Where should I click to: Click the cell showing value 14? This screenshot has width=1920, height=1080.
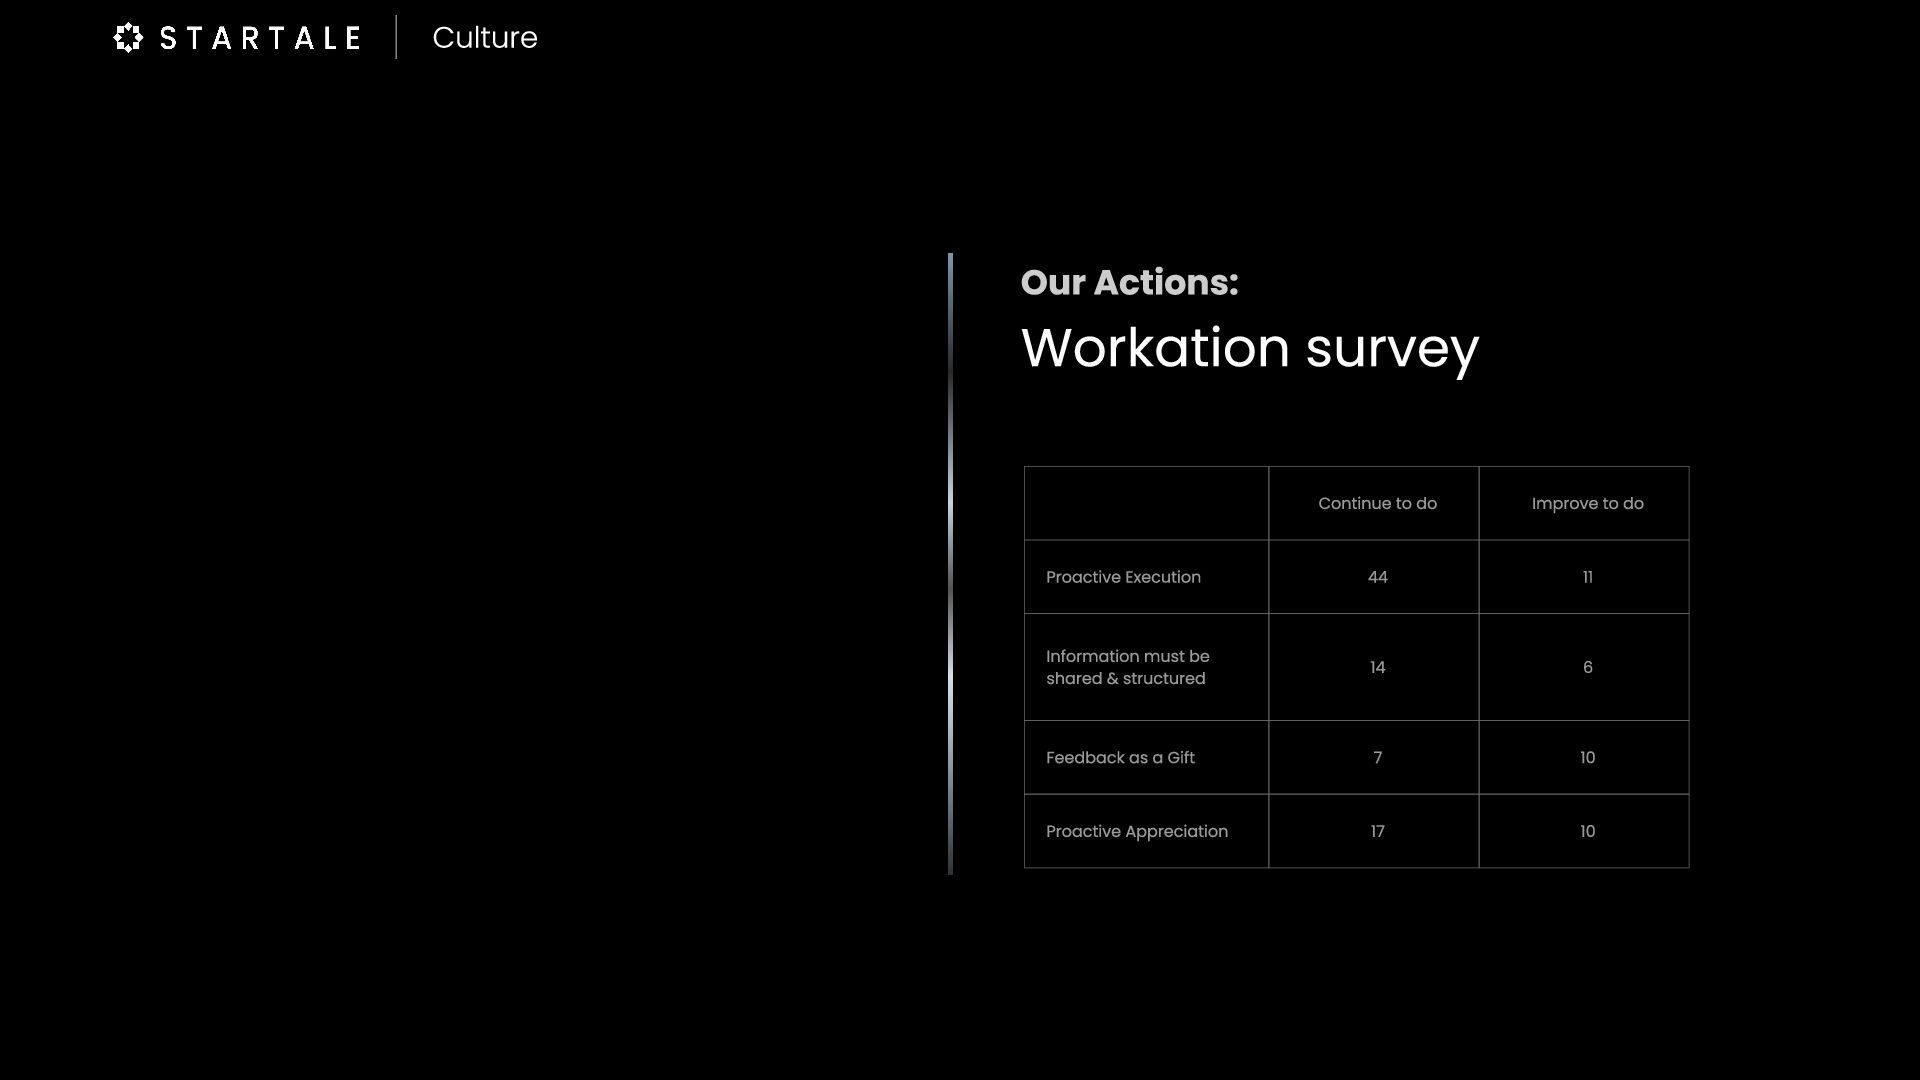click(x=1376, y=668)
